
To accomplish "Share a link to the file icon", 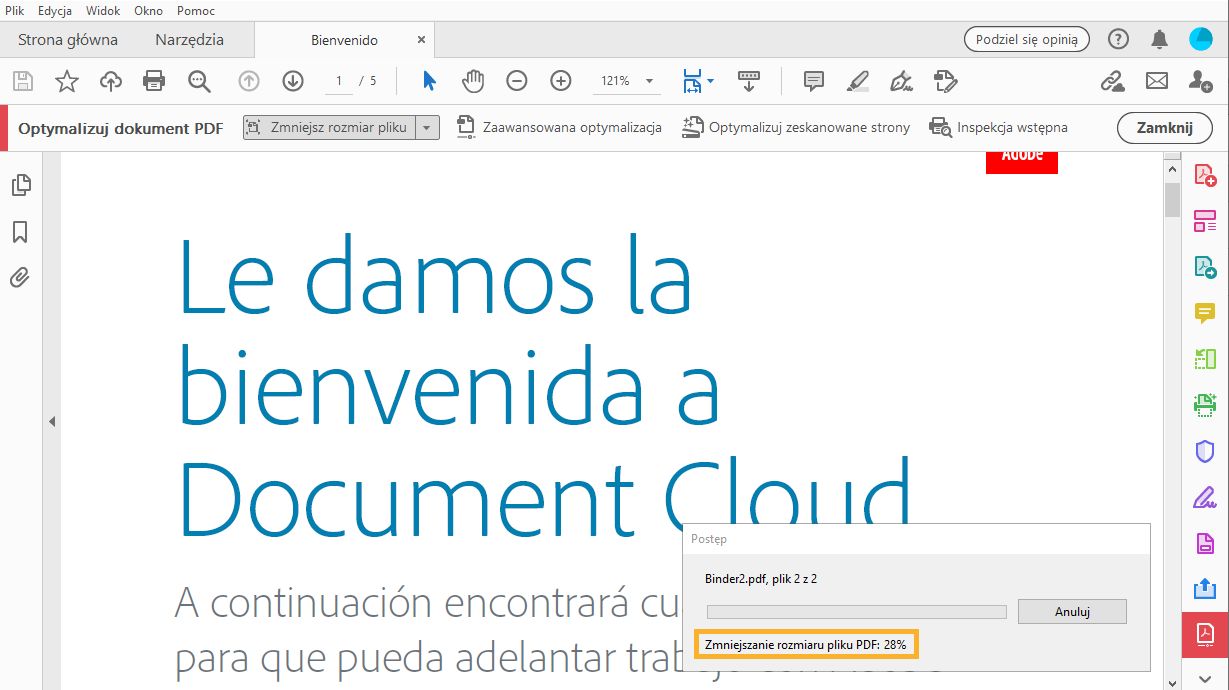I will point(1113,81).
